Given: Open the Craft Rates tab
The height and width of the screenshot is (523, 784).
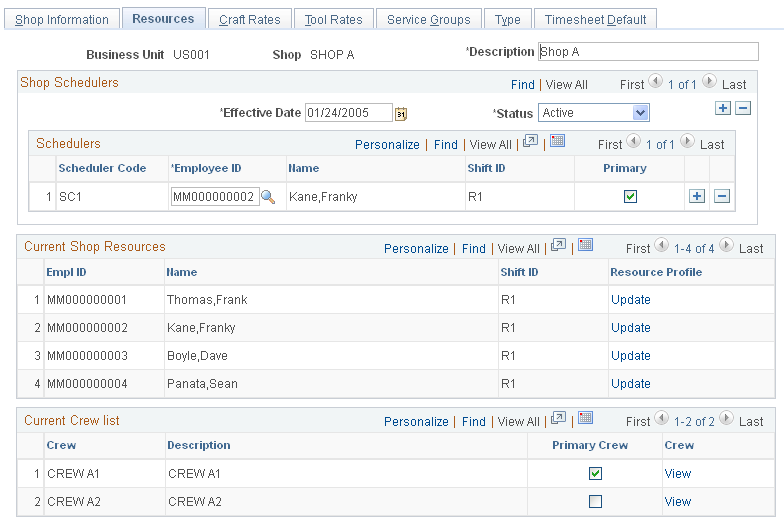Looking at the screenshot, I should tap(250, 20).
